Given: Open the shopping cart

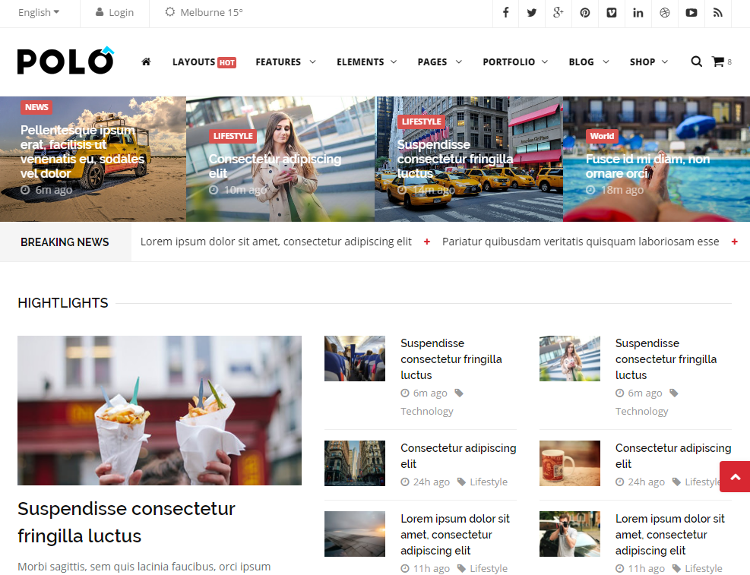Looking at the screenshot, I should pos(719,62).
